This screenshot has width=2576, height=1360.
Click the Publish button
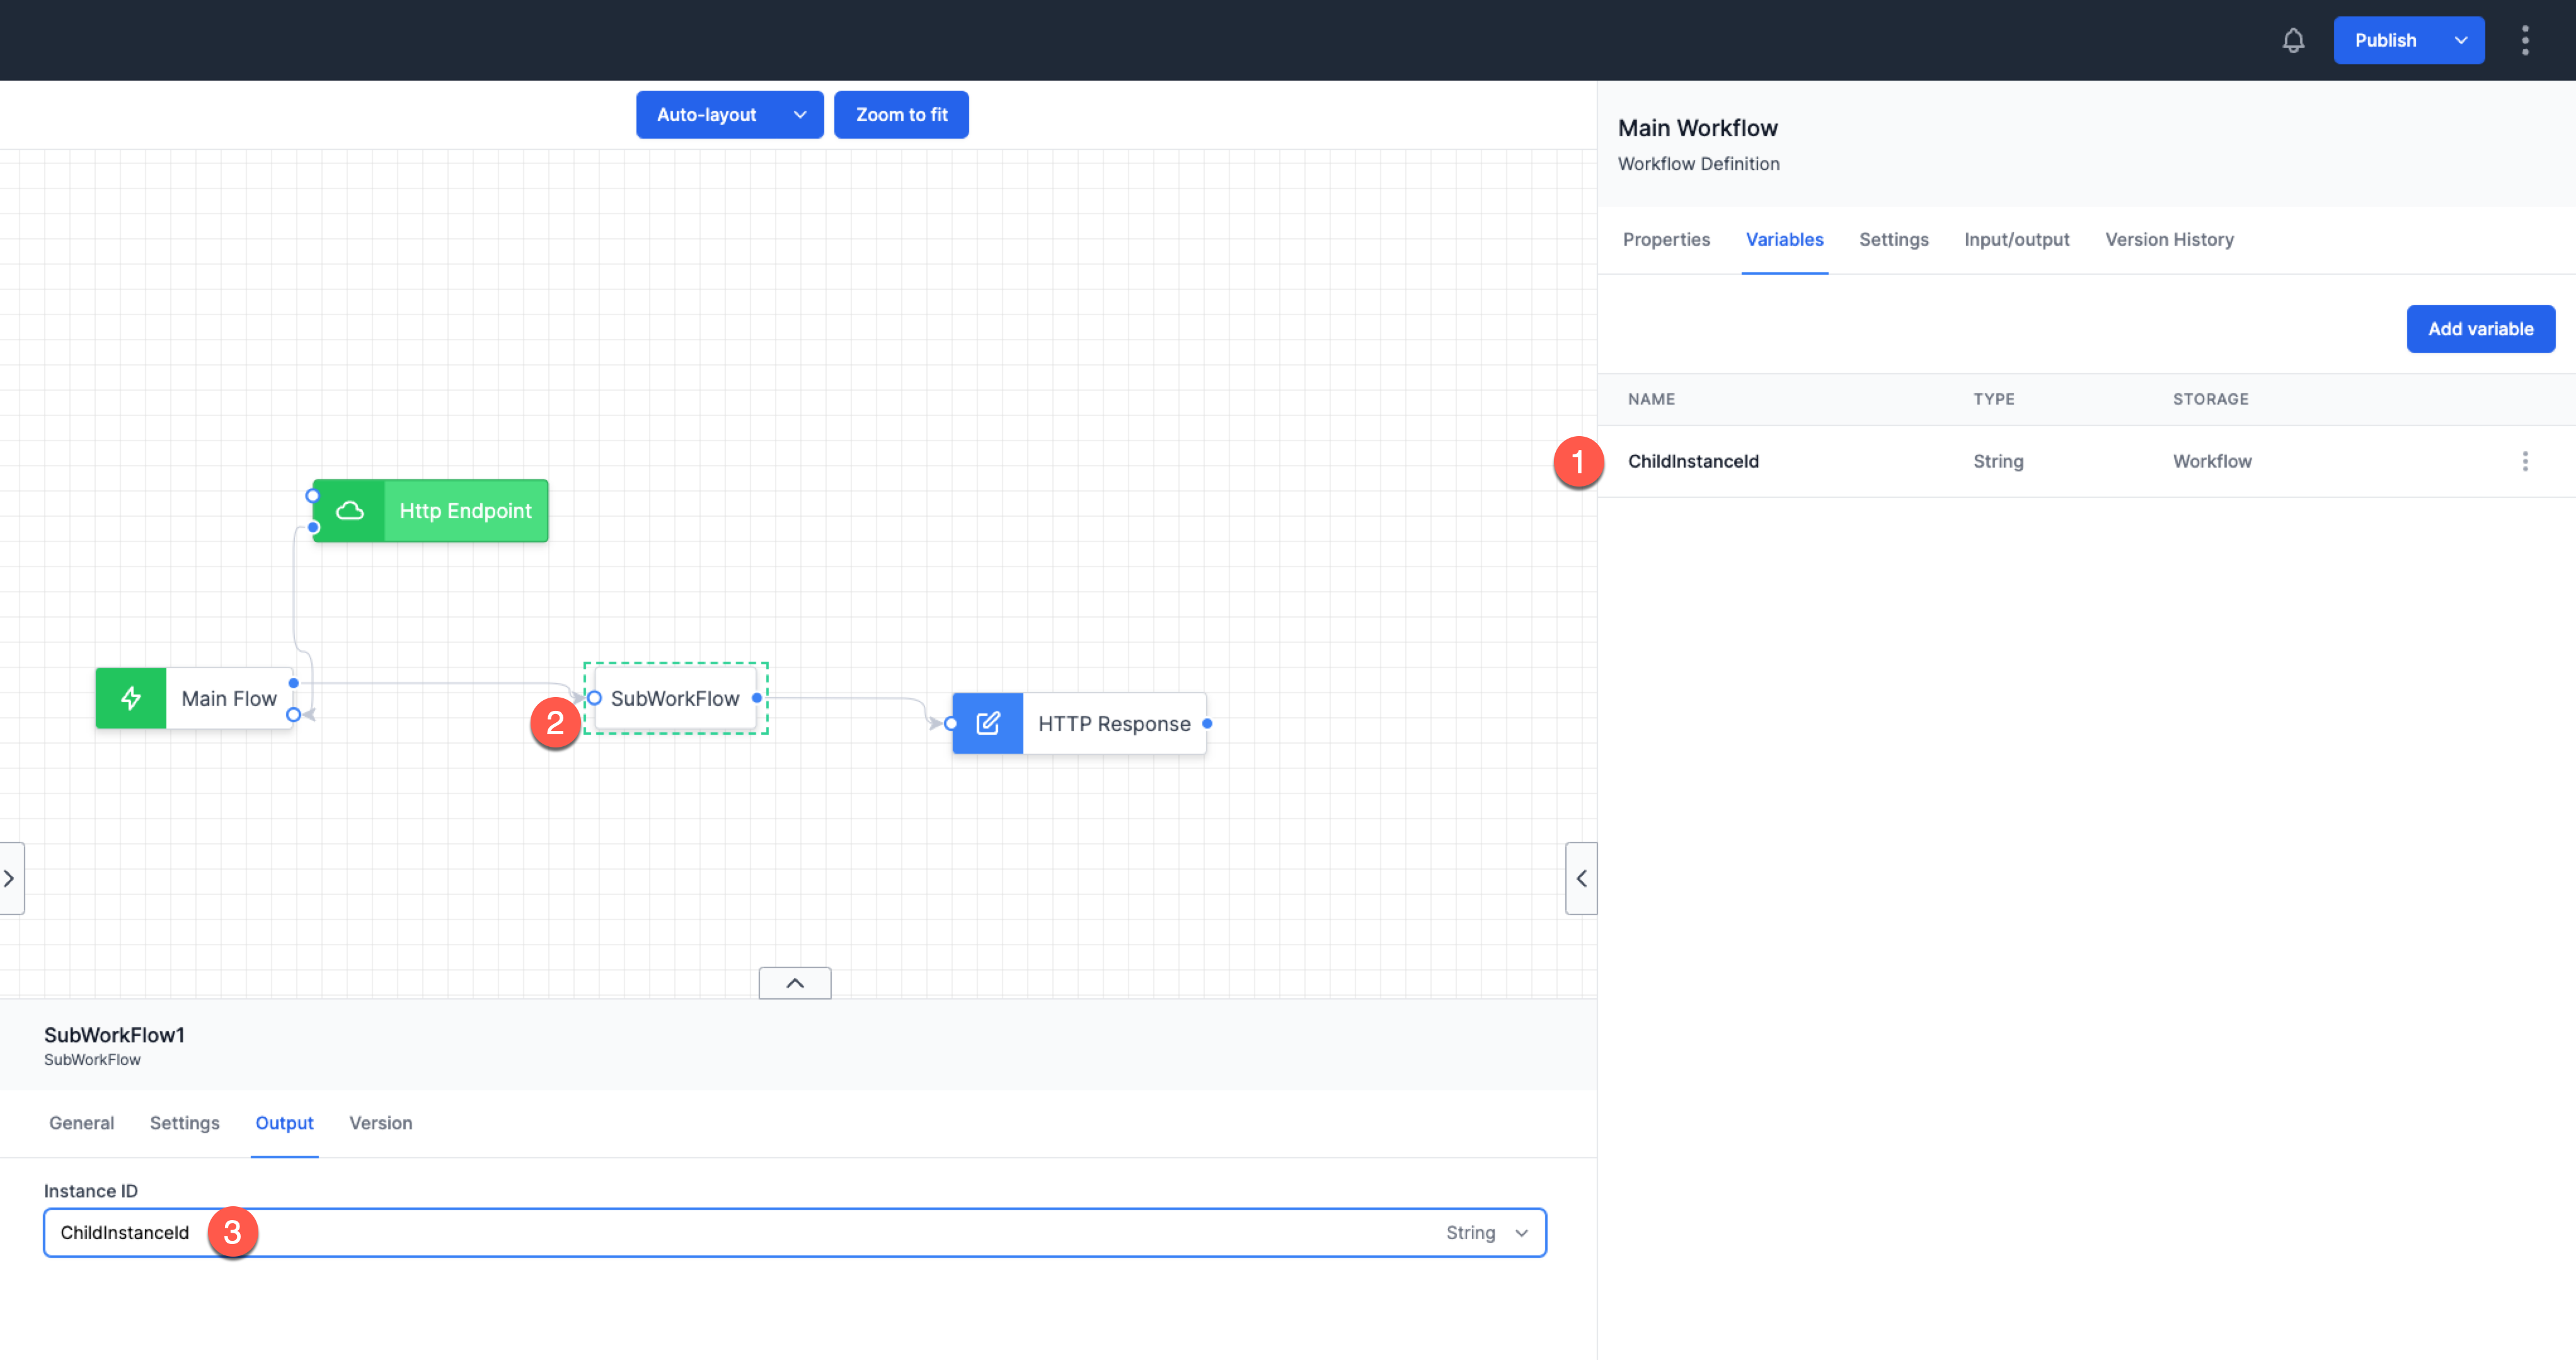[x=2385, y=40]
